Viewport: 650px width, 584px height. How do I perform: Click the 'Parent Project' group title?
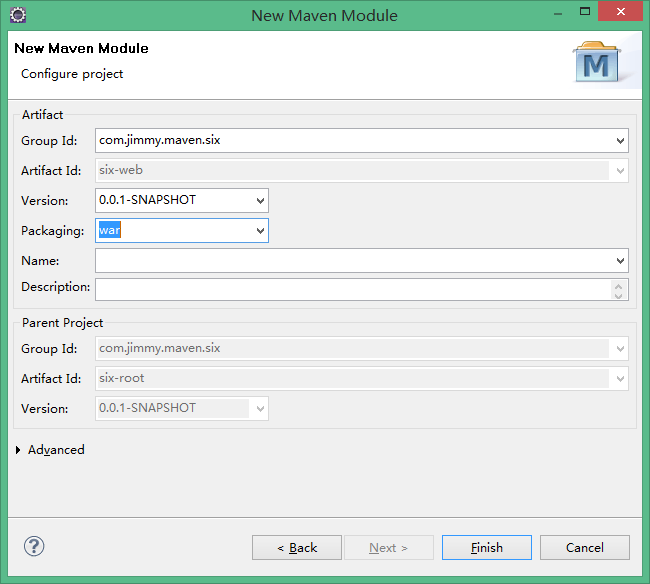click(x=62, y=323)
